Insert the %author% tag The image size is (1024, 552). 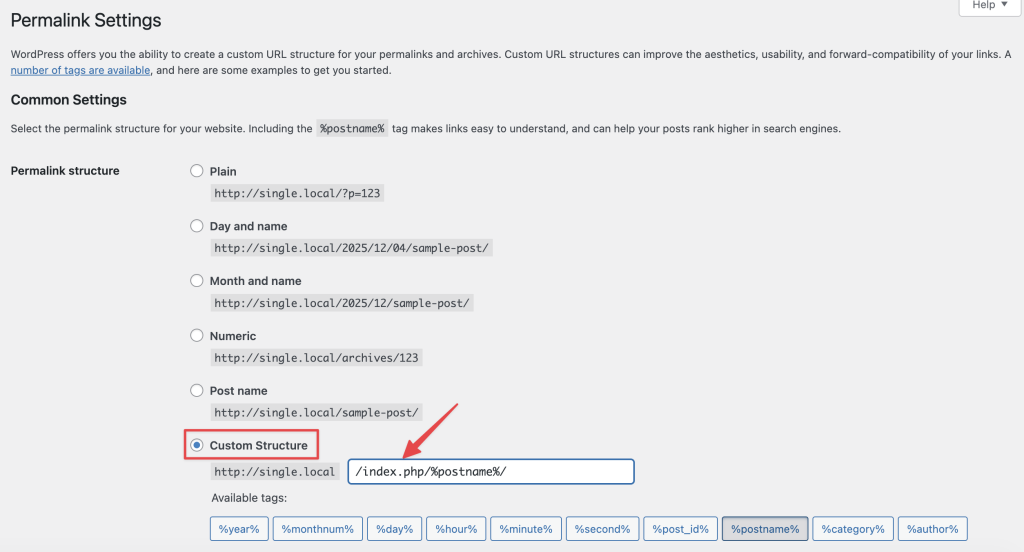tap(933, 529)
